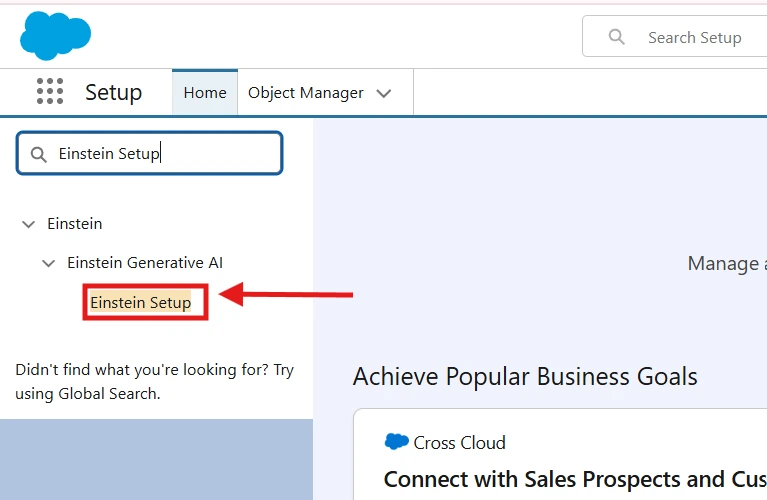The height and width of the screenshot is (500, 767).
Task: Open the Object Manager dropdown chevron
Action: [384, 93]
